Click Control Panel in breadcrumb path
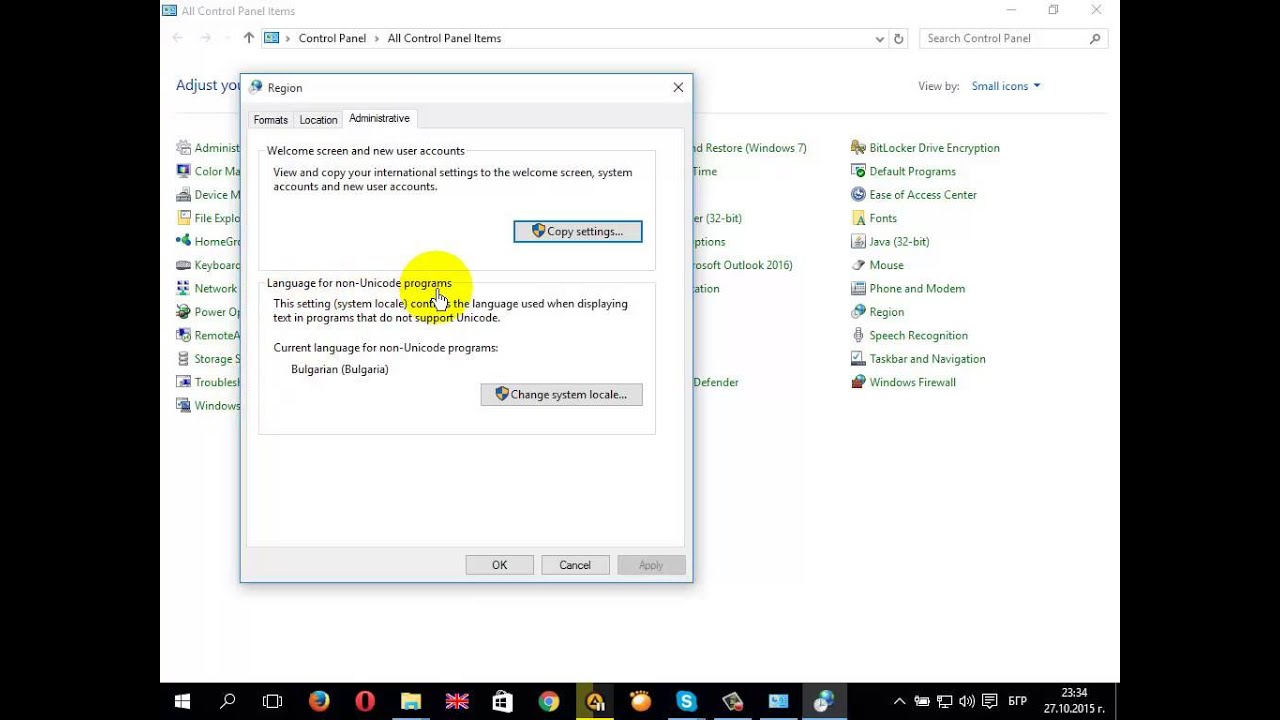 [332, 38]
